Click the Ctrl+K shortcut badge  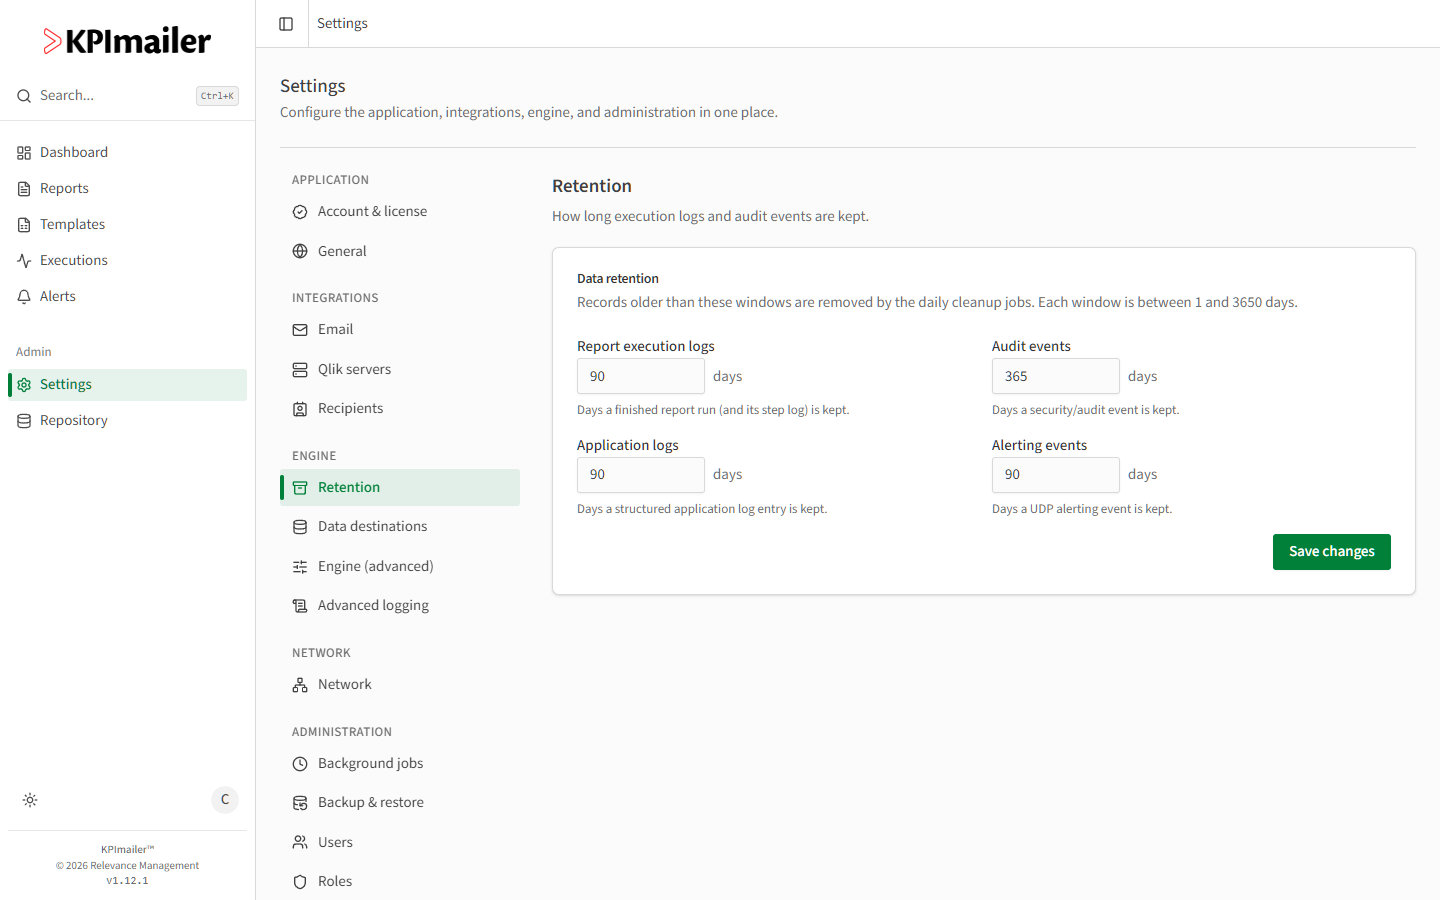tap(217, 96)
